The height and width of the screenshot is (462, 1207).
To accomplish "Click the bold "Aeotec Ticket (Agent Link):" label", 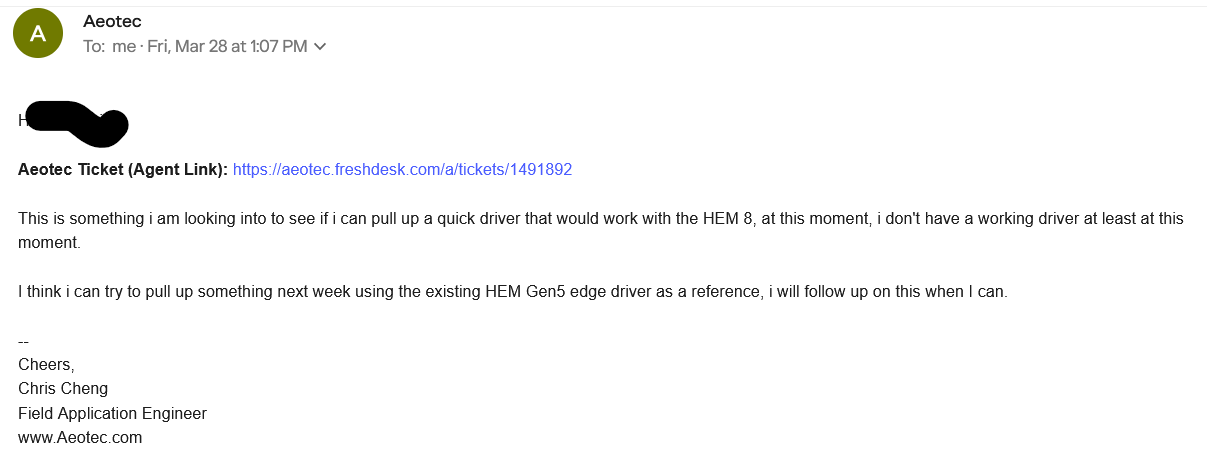I will pyautogui.click(x=123, y=170).
